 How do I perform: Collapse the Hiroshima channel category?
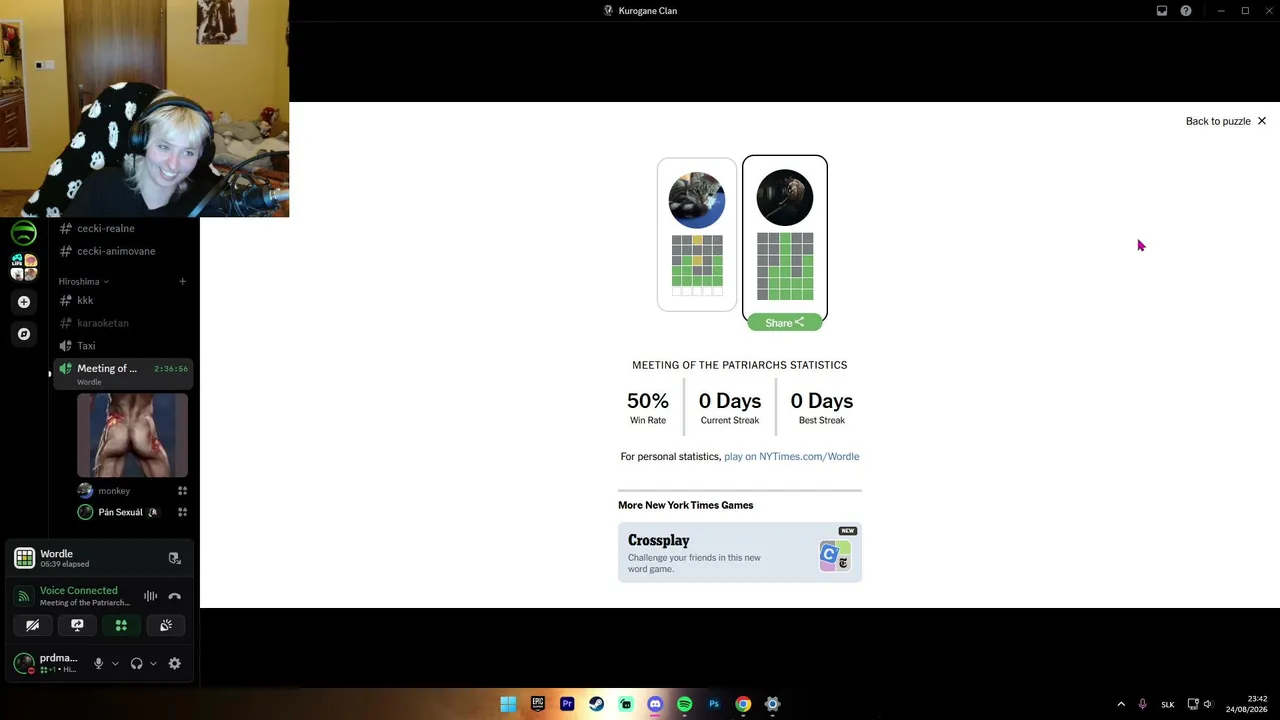point(83,282)
